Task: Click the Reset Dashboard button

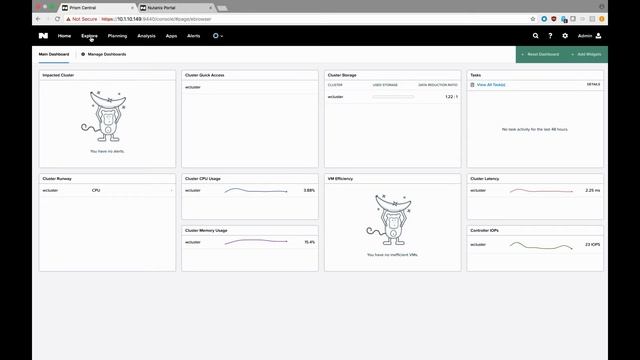Action: 540,54
